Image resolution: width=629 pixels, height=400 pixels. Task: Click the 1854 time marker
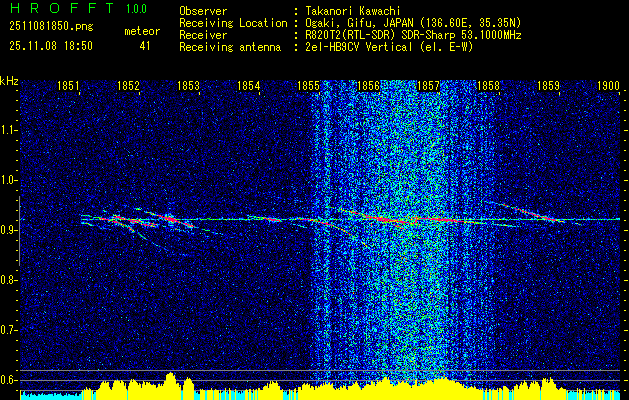tap(248, 85)
